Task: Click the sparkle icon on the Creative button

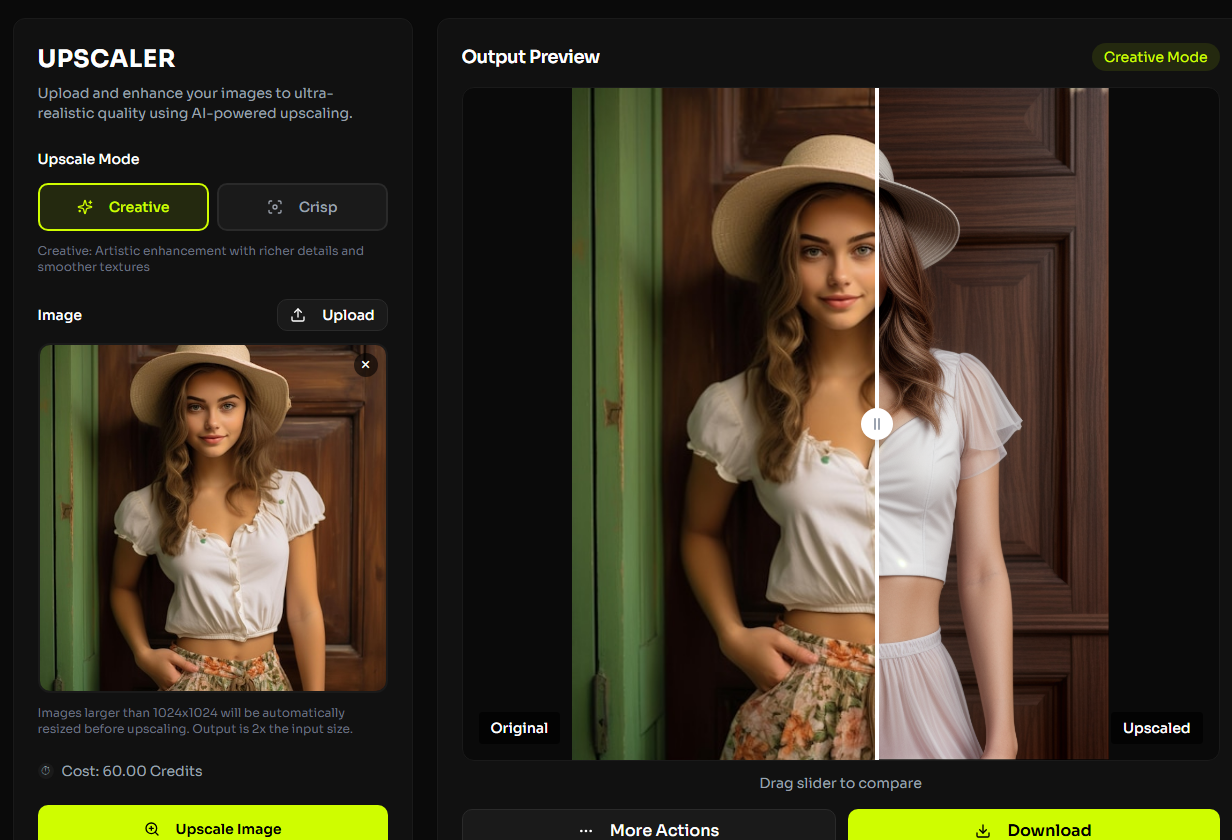Action: (85, 207)
